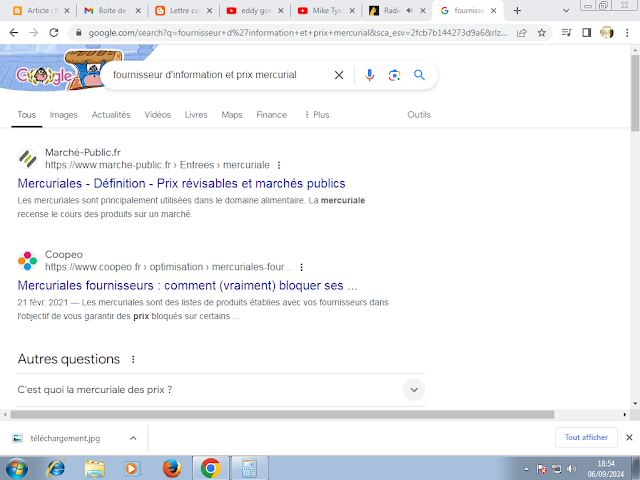This screenshot has width=640, height=480.
Task: Open the Plus search filter menu
Action: coord(317,115)
